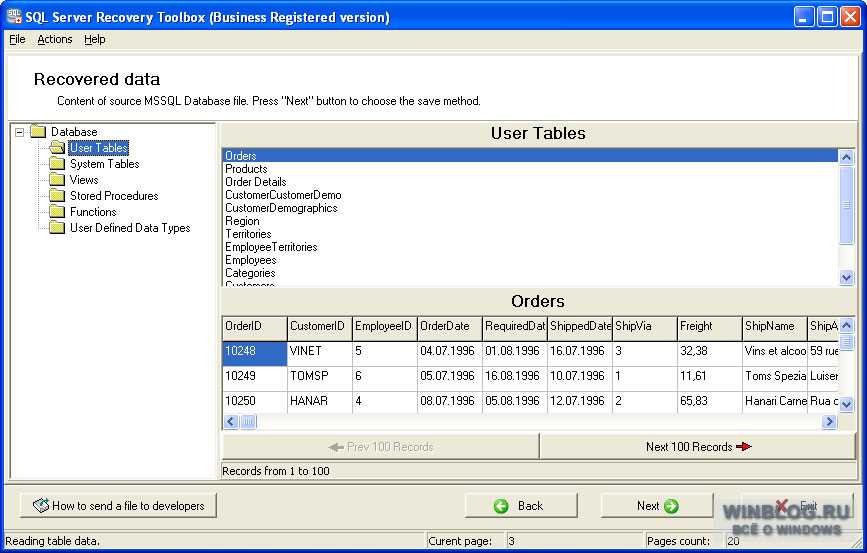The height and width of the screenshot is (553, 867).
Task: Click the Freight column header
Action: tap(709, 328)
